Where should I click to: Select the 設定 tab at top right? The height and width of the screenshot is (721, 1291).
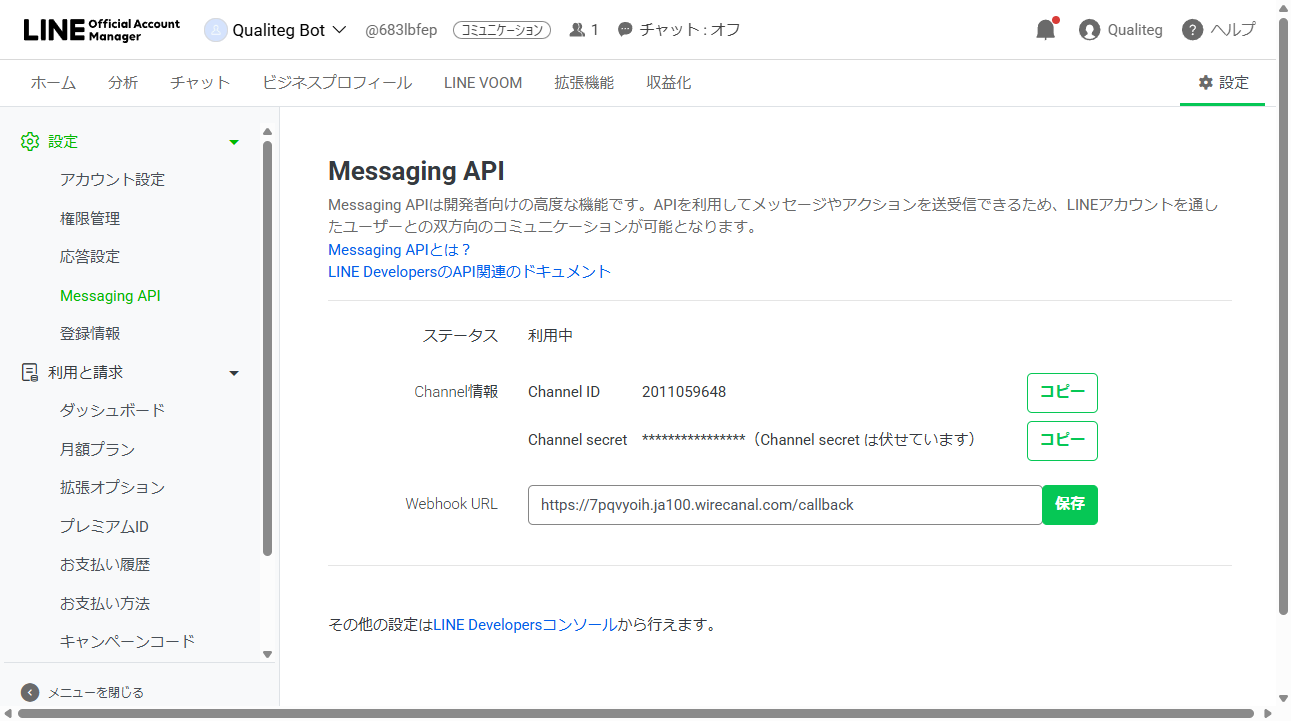click(x=1223, y=83)
